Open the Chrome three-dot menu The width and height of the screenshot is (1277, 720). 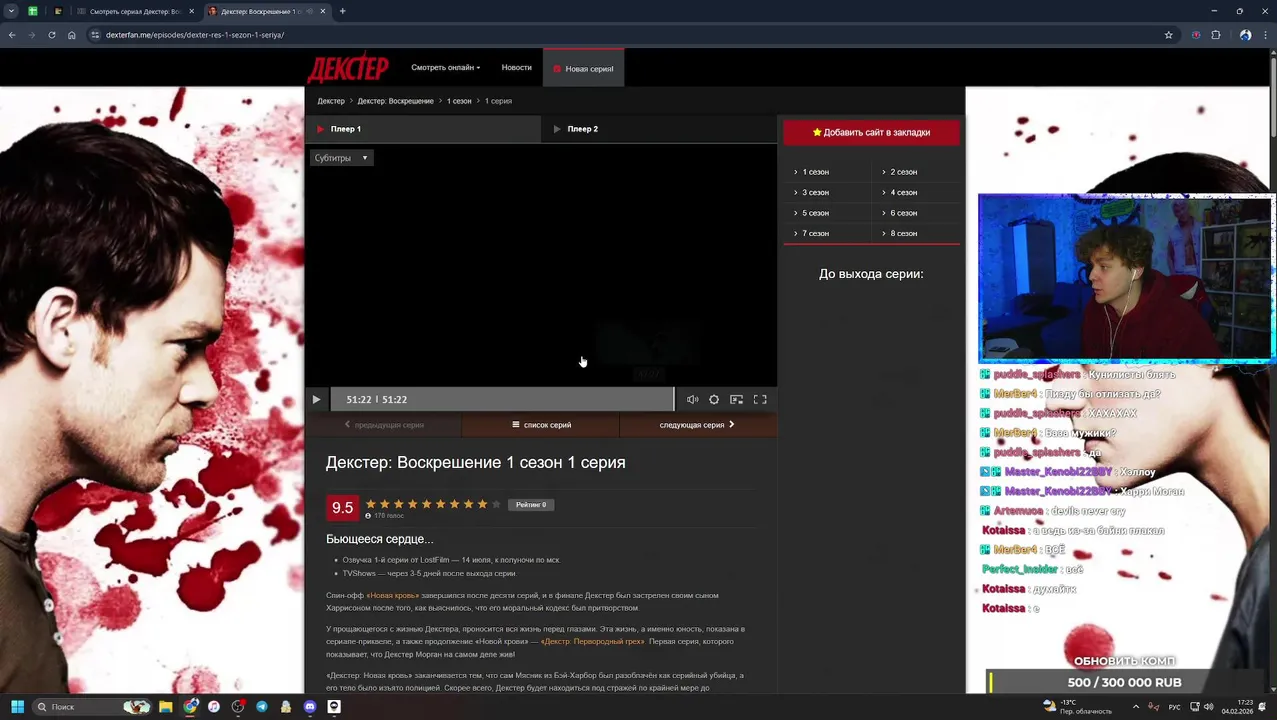[x=1265, y=35]
